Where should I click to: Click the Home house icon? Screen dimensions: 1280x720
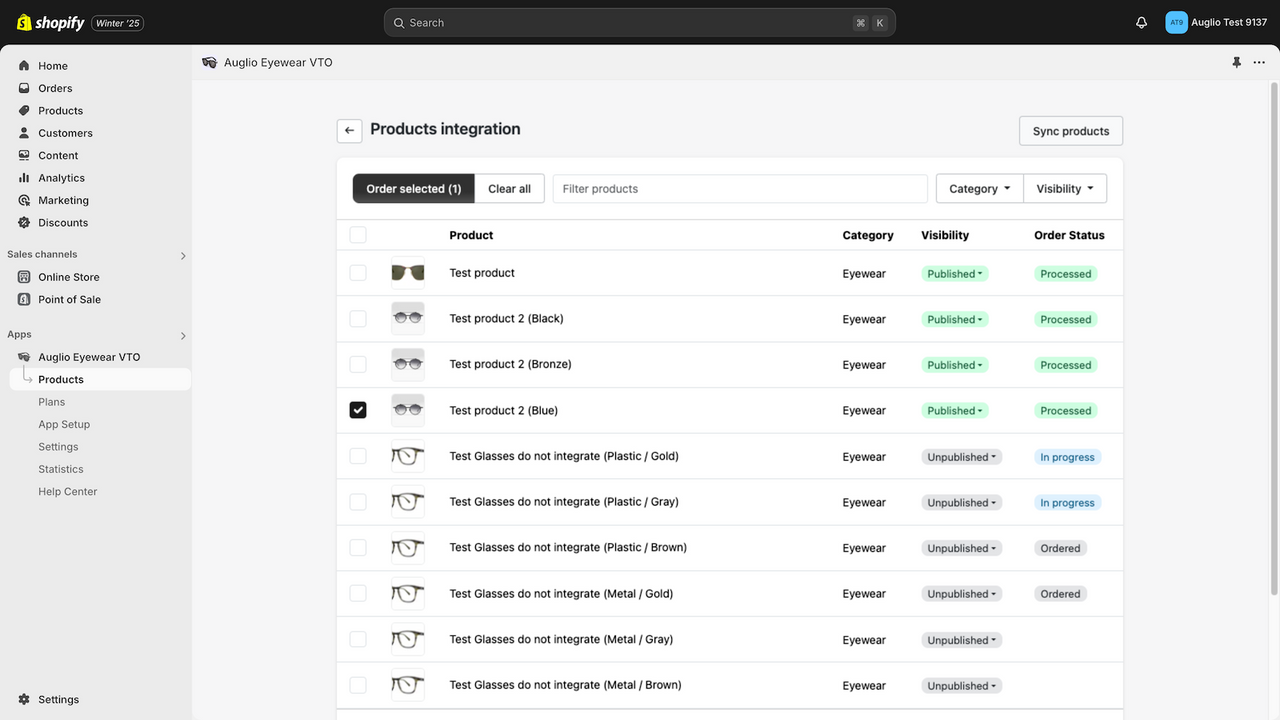(24, 66)
